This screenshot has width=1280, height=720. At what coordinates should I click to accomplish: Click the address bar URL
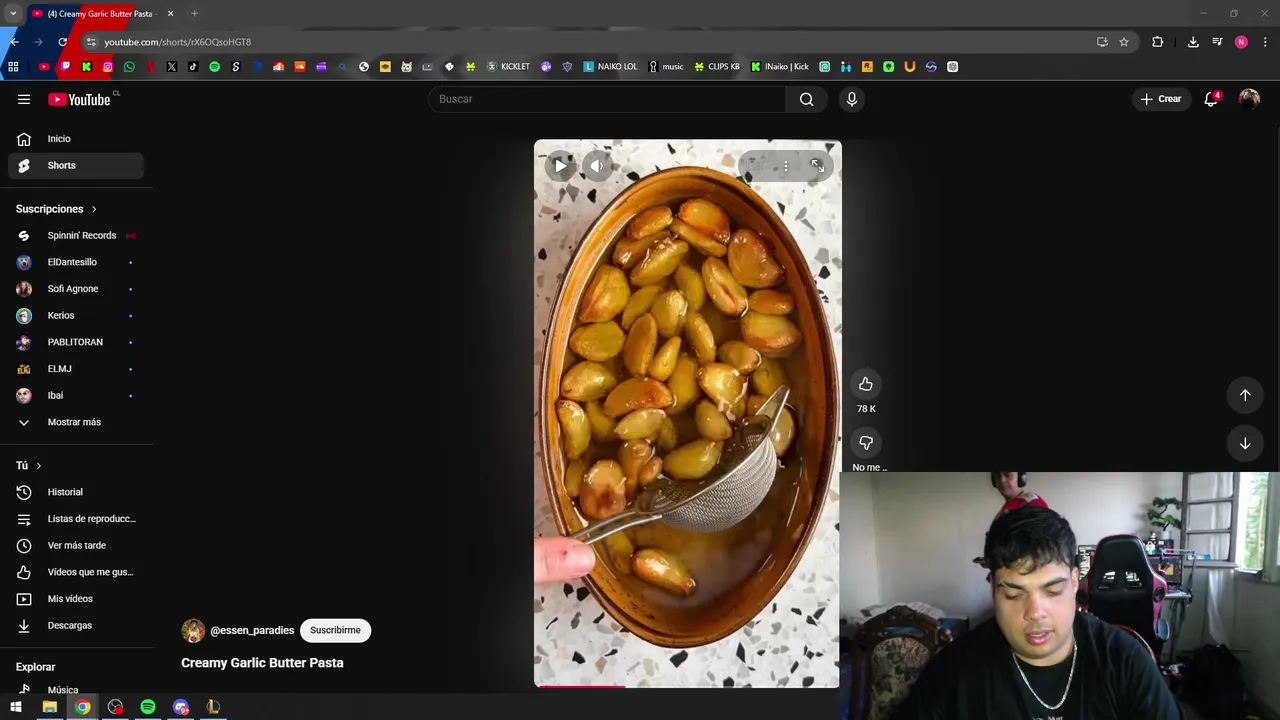(x=178, y=42)
